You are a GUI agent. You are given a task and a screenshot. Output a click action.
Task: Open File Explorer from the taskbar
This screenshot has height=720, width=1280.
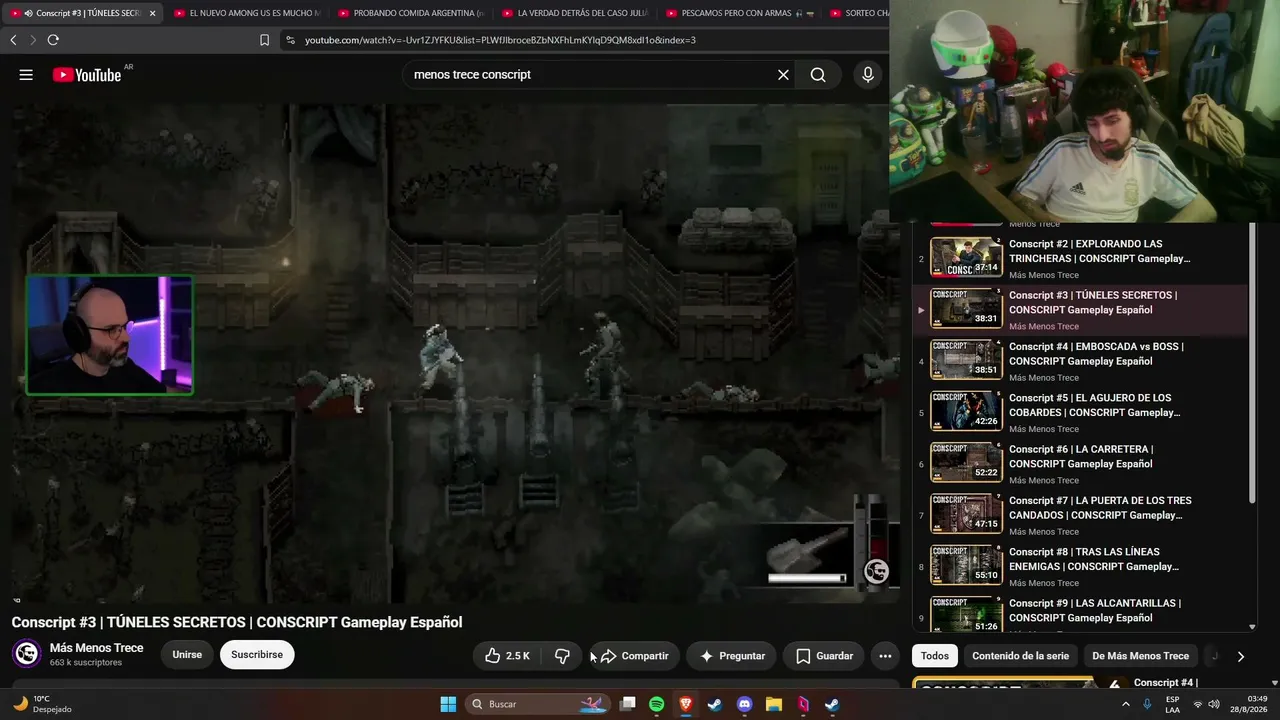(x=773, y=704)
